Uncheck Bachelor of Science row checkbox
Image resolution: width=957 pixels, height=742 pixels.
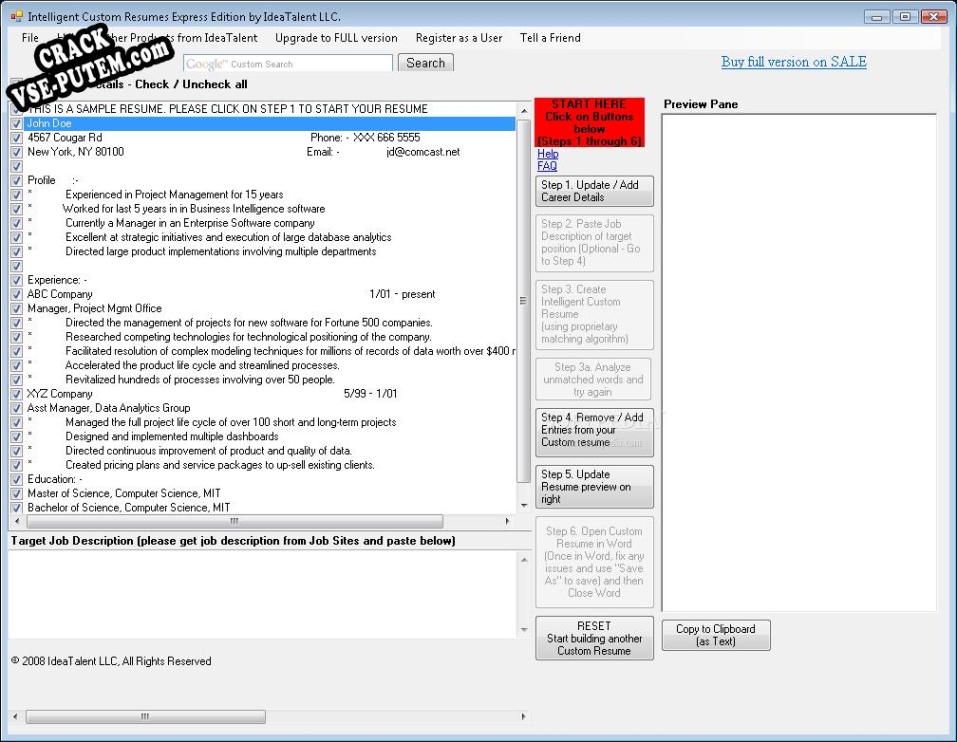[x=16, y=508]
